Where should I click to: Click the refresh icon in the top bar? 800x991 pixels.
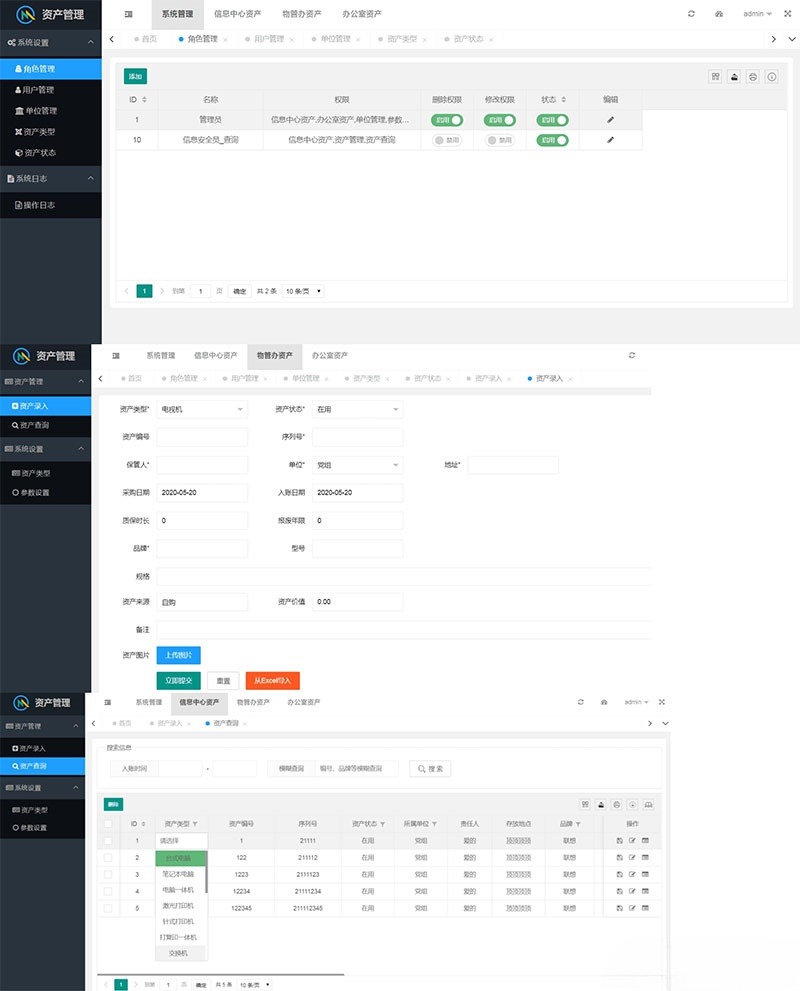[689, 13]
